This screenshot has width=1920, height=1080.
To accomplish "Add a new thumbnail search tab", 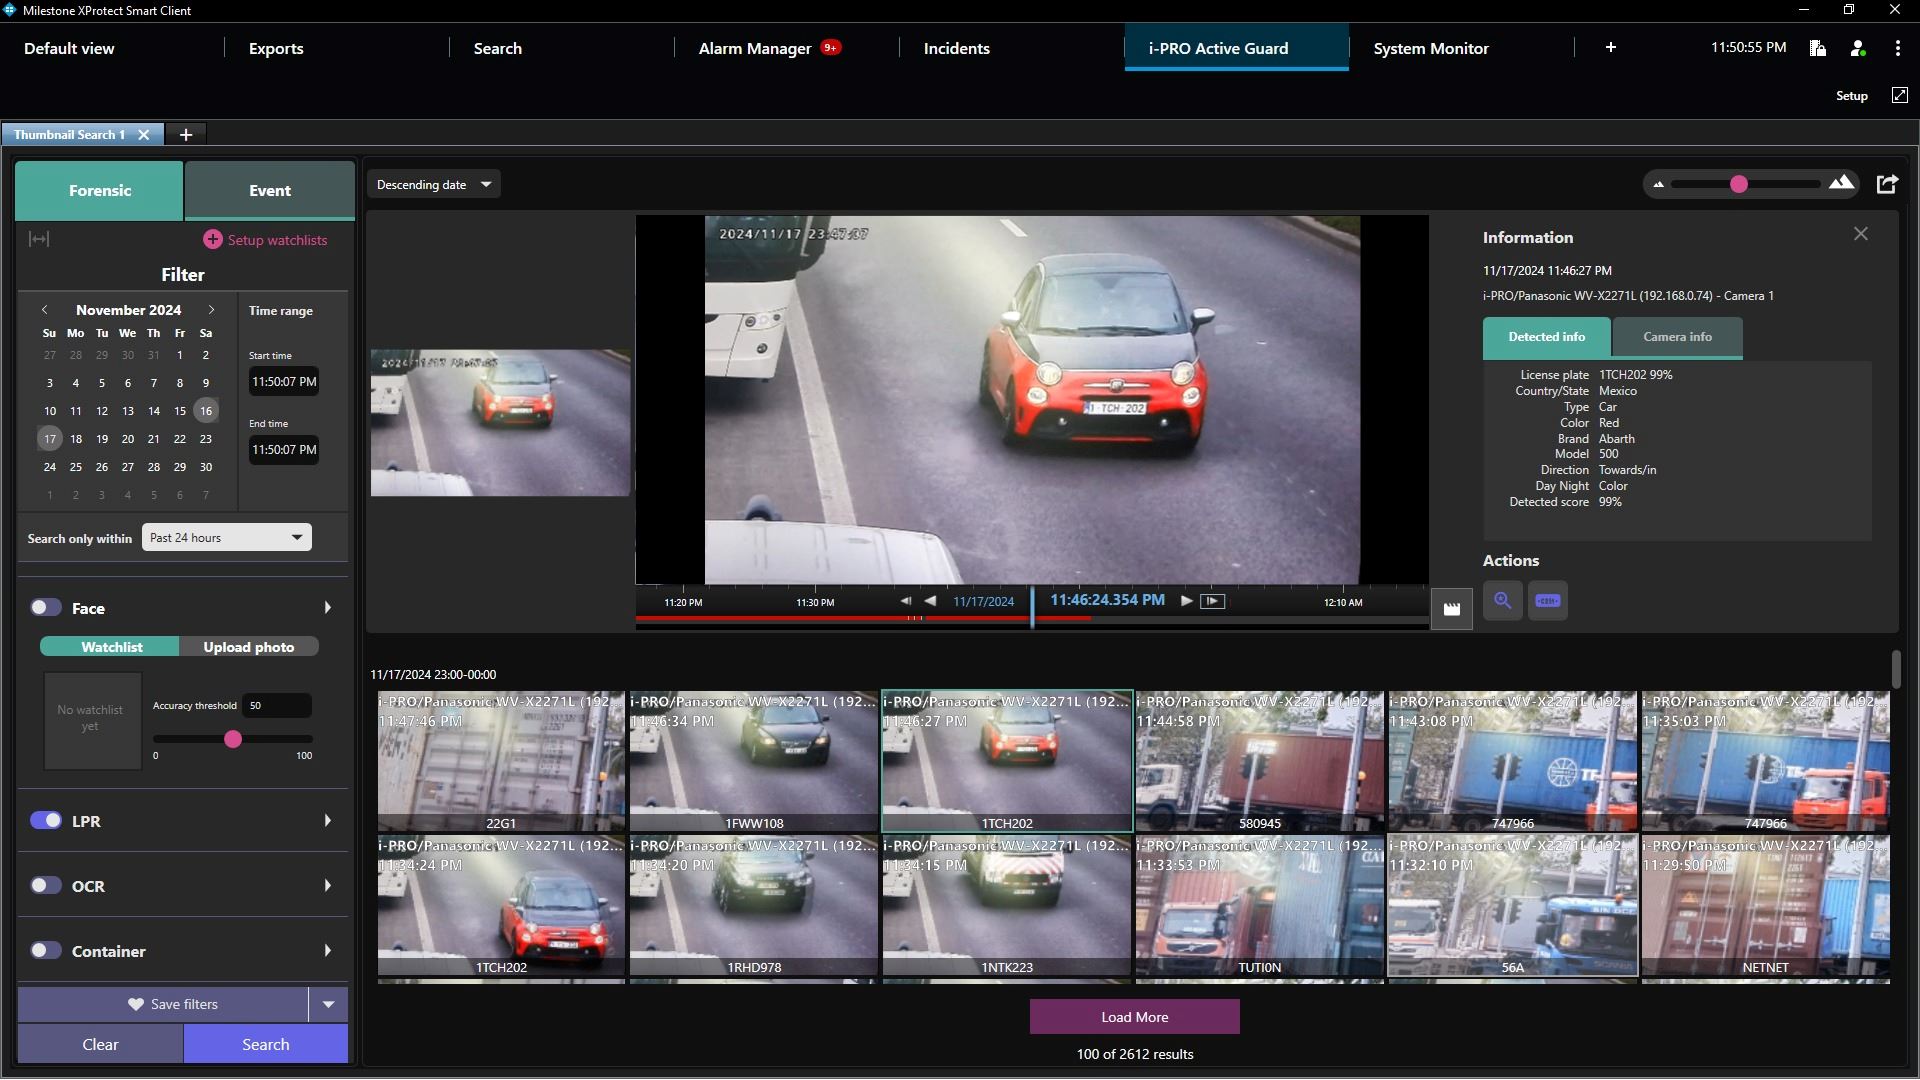I will point(185,135).
